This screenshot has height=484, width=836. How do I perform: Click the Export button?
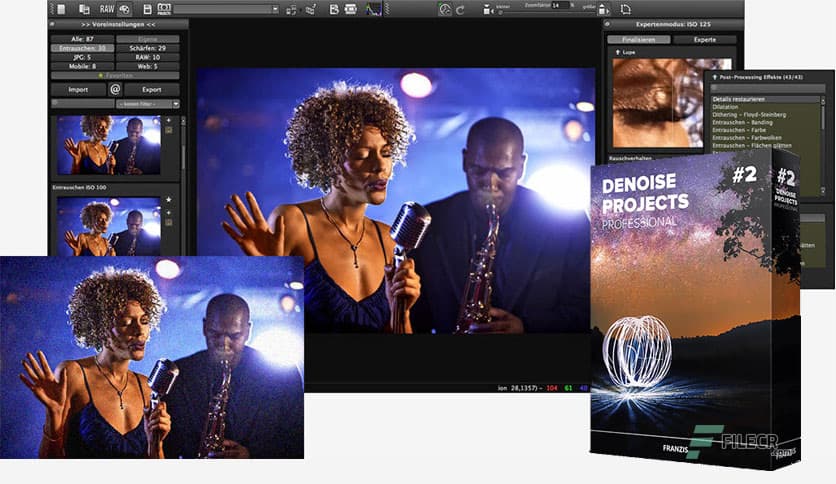pyautogui.click(x=152, y=90)
